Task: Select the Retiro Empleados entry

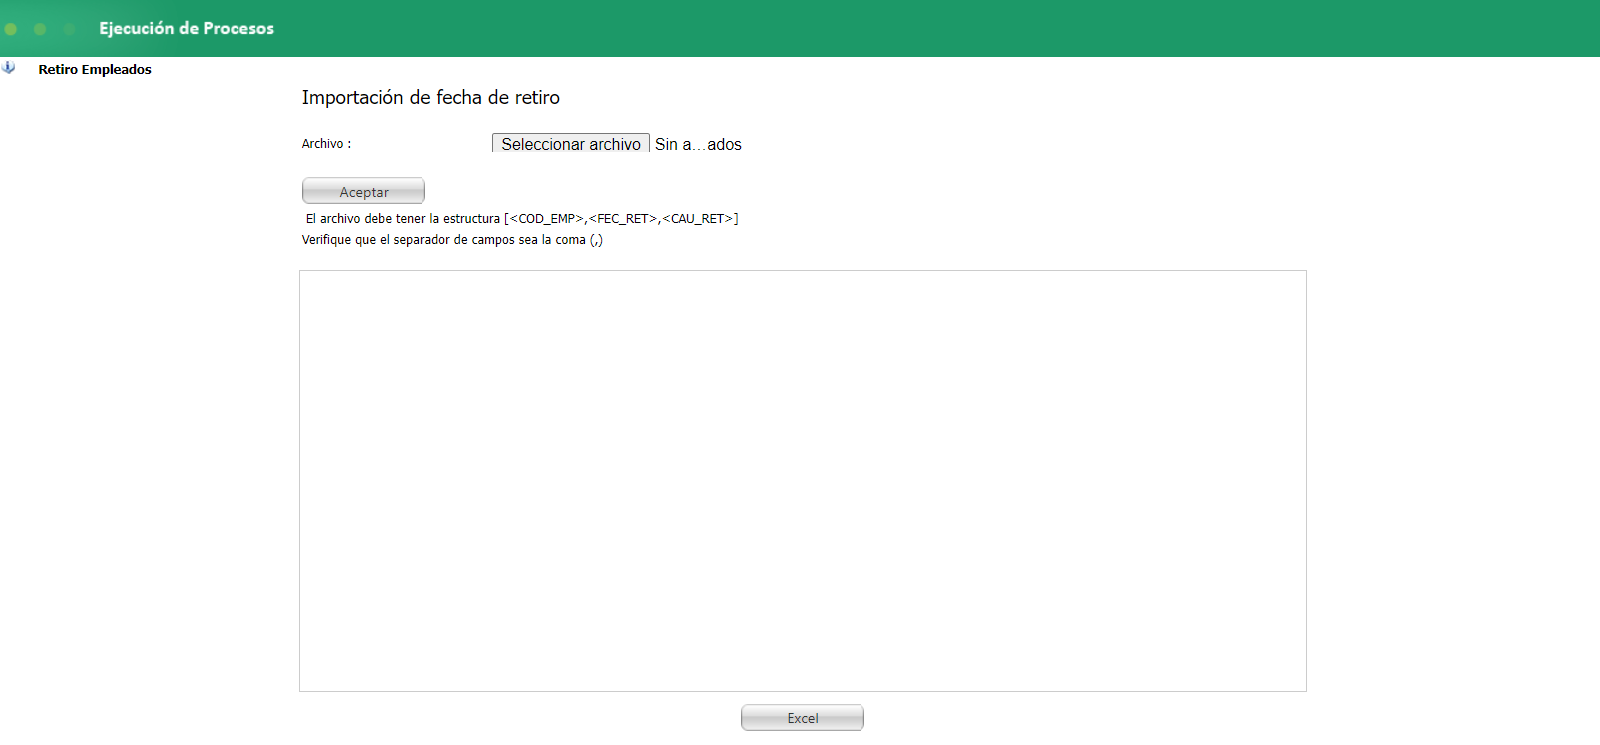Action: coord(95,70)
